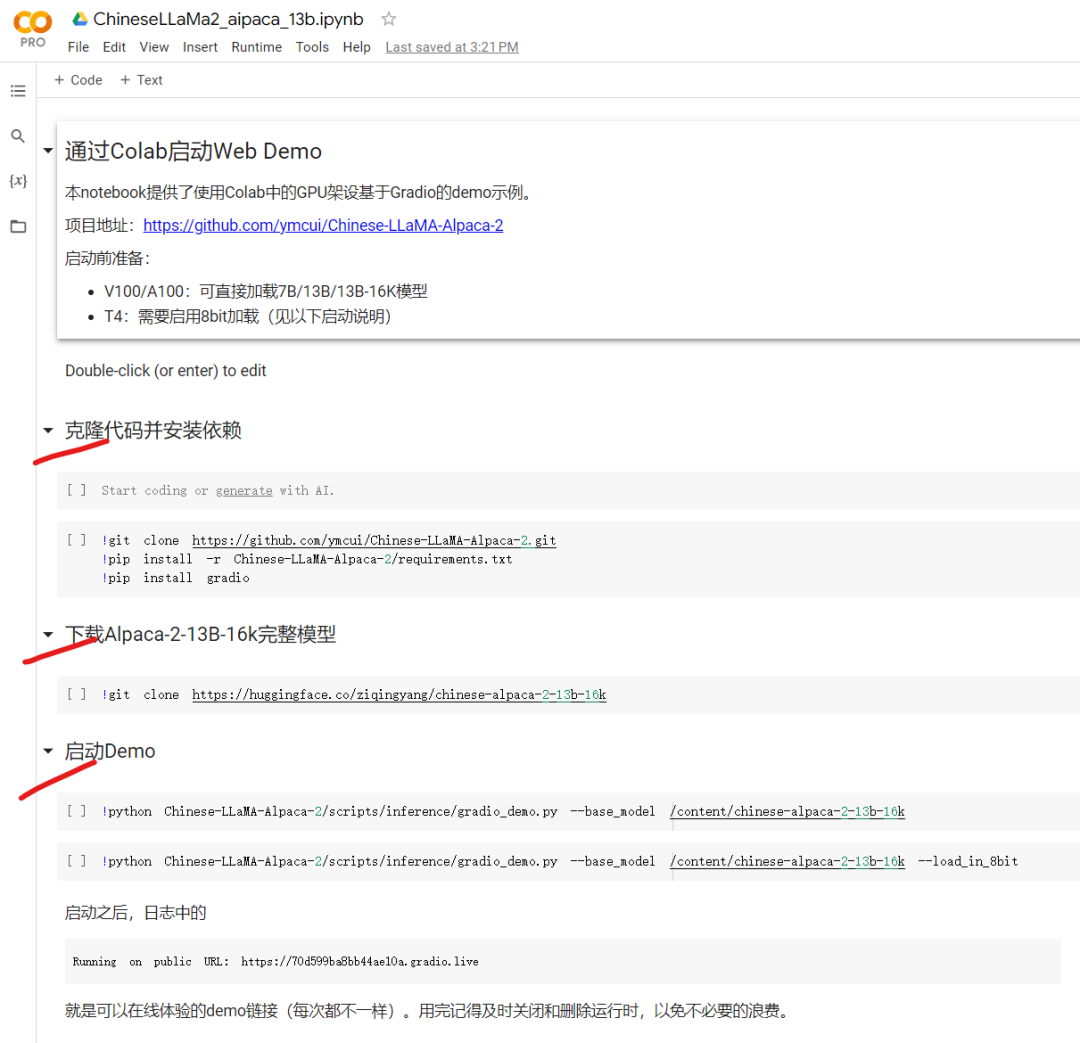Open the variables {x} panel icon
Image resolution: width=1080 pixels, height=1043 pixels.
point(18,180)
